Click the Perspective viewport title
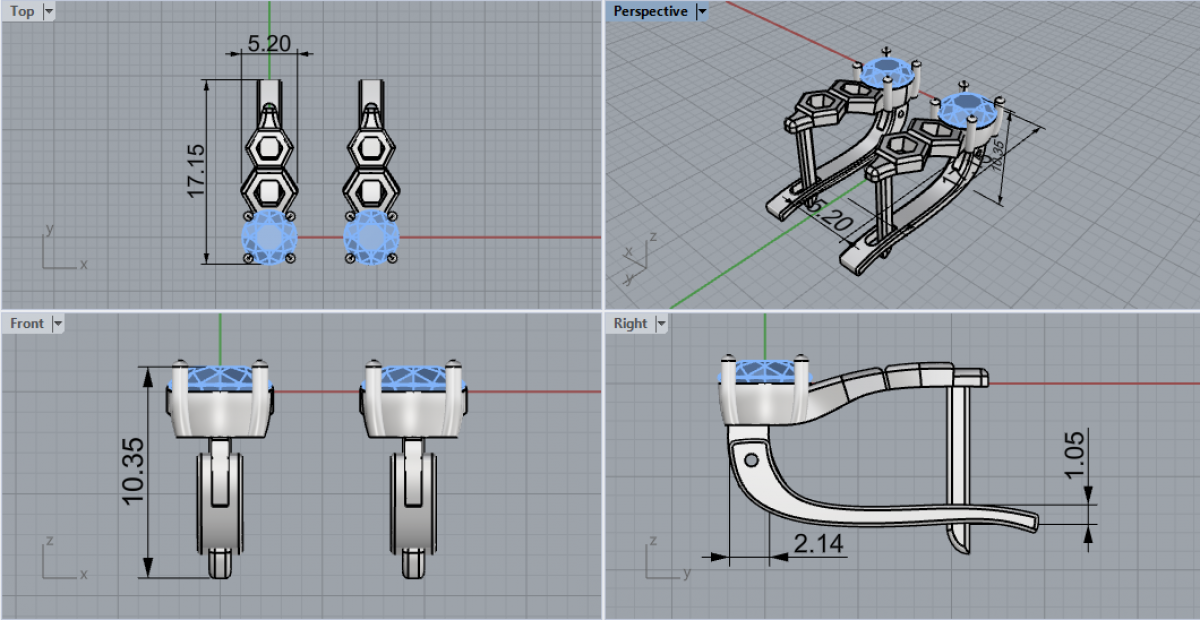The height and width of the screenshot is (620, 1200). tap(650, 12)
